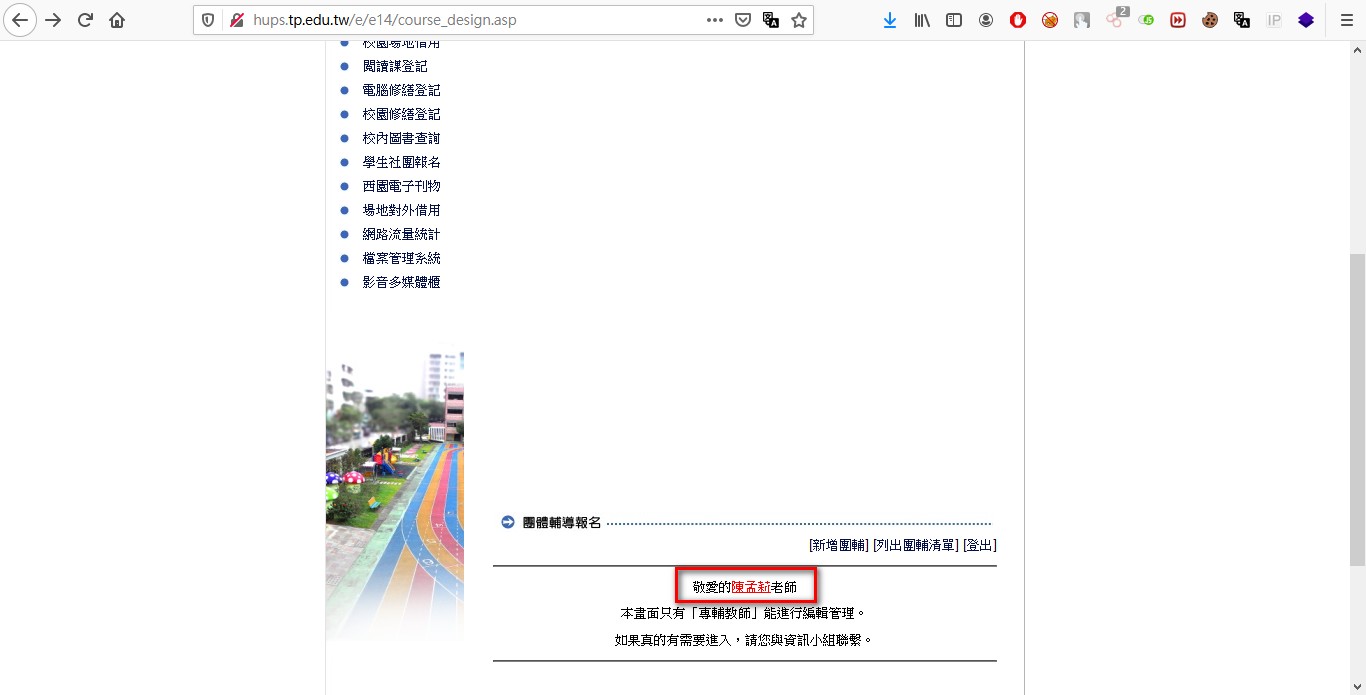Open 西園電子刊物 link
The height and width of the screenshot is (695, 1366).
(x=401, y=186)
